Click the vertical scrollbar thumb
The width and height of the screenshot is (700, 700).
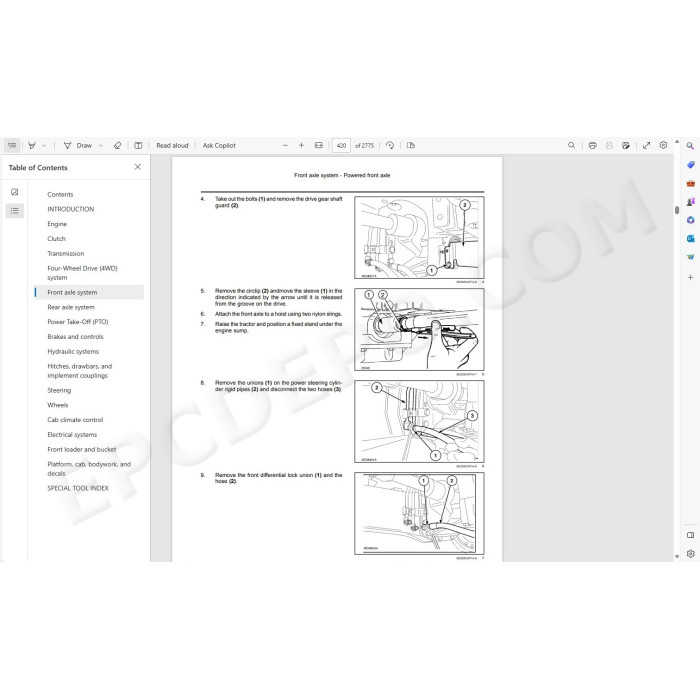tap(677, 210)
